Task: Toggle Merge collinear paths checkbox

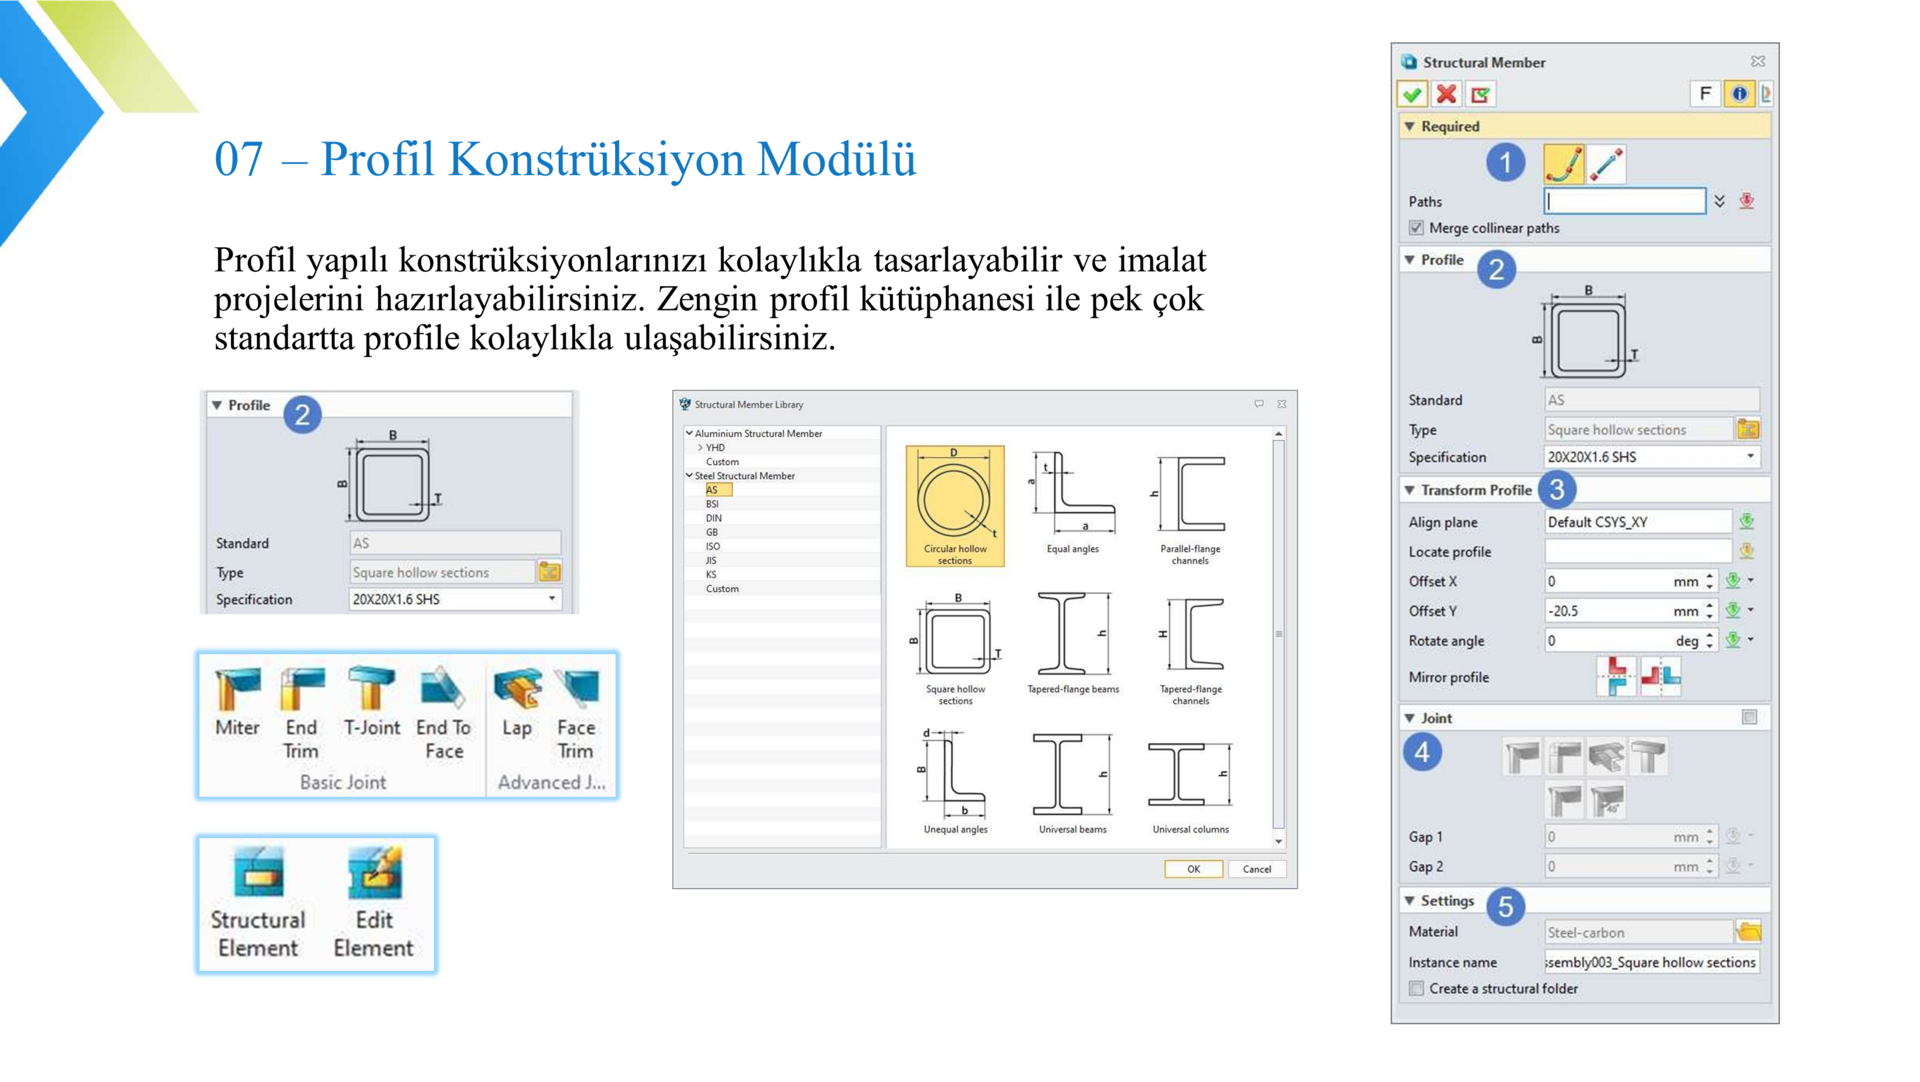Action: (x=1416, y=228)
